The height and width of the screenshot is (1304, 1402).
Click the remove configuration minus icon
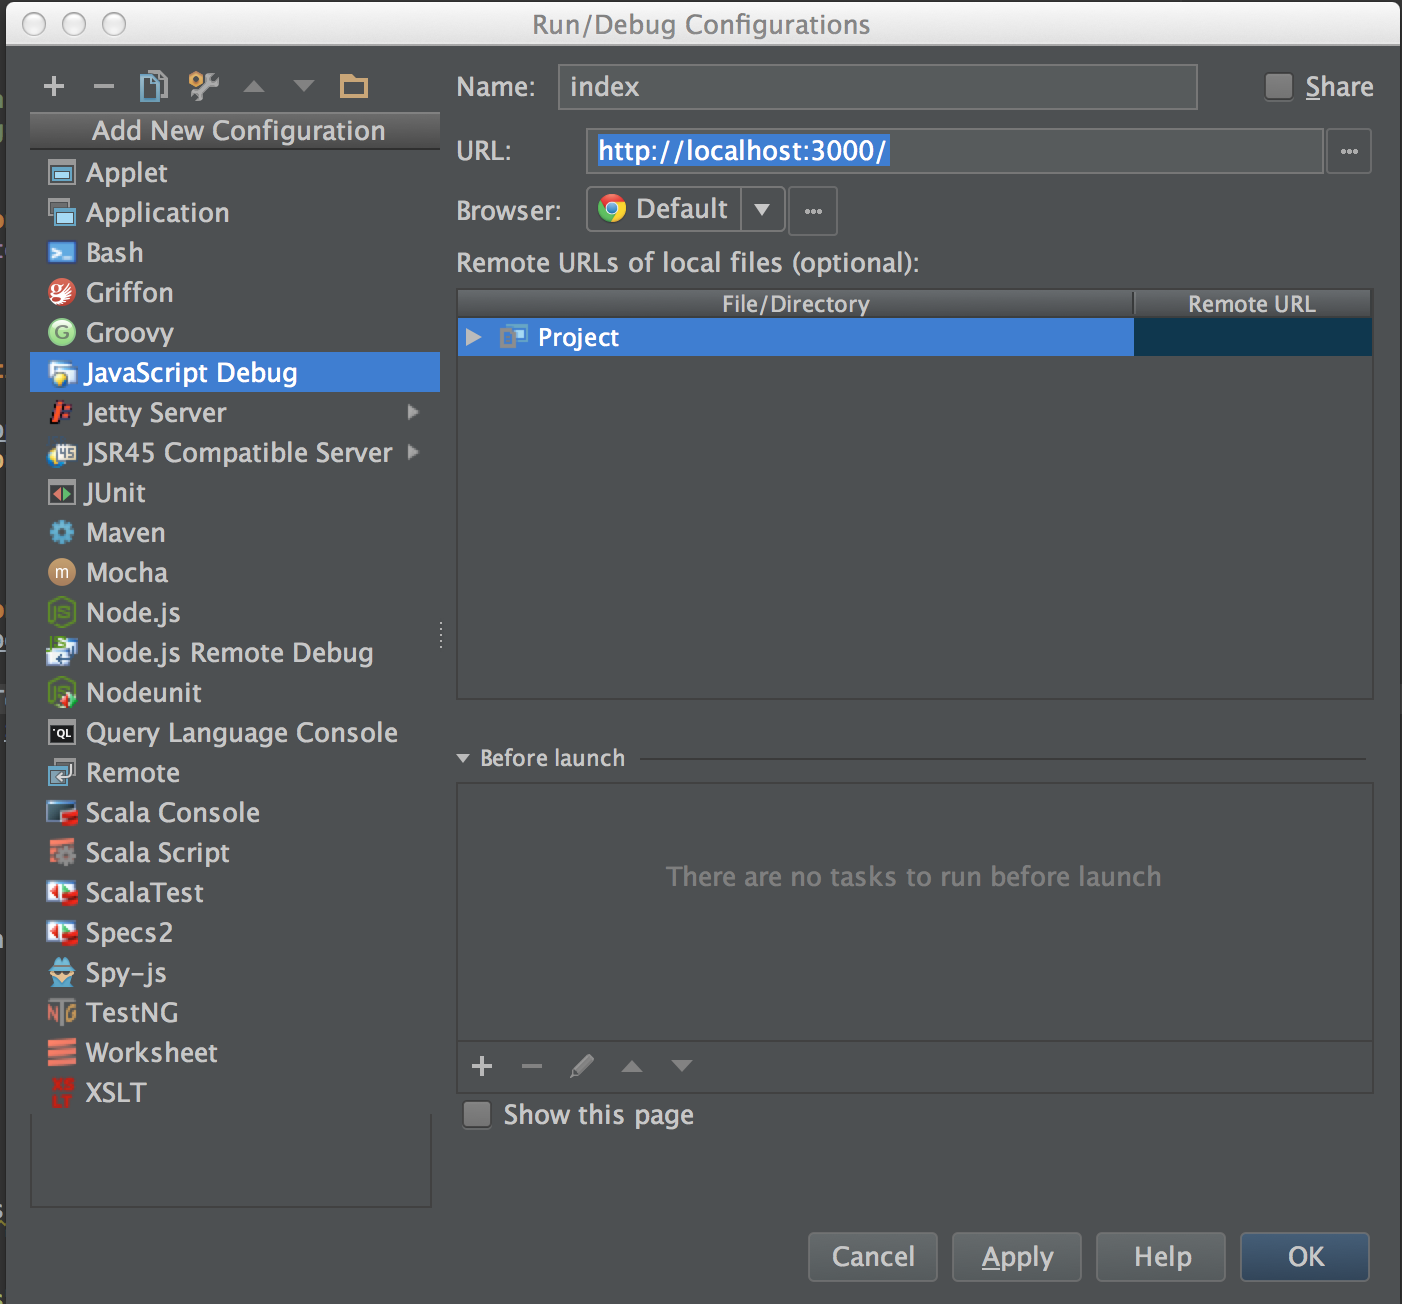pos(104,87)
